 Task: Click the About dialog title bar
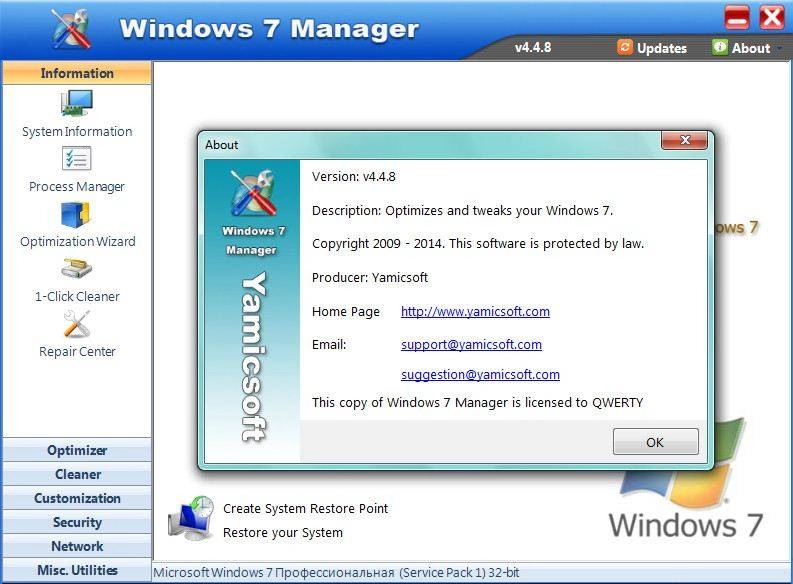[430, 145]
